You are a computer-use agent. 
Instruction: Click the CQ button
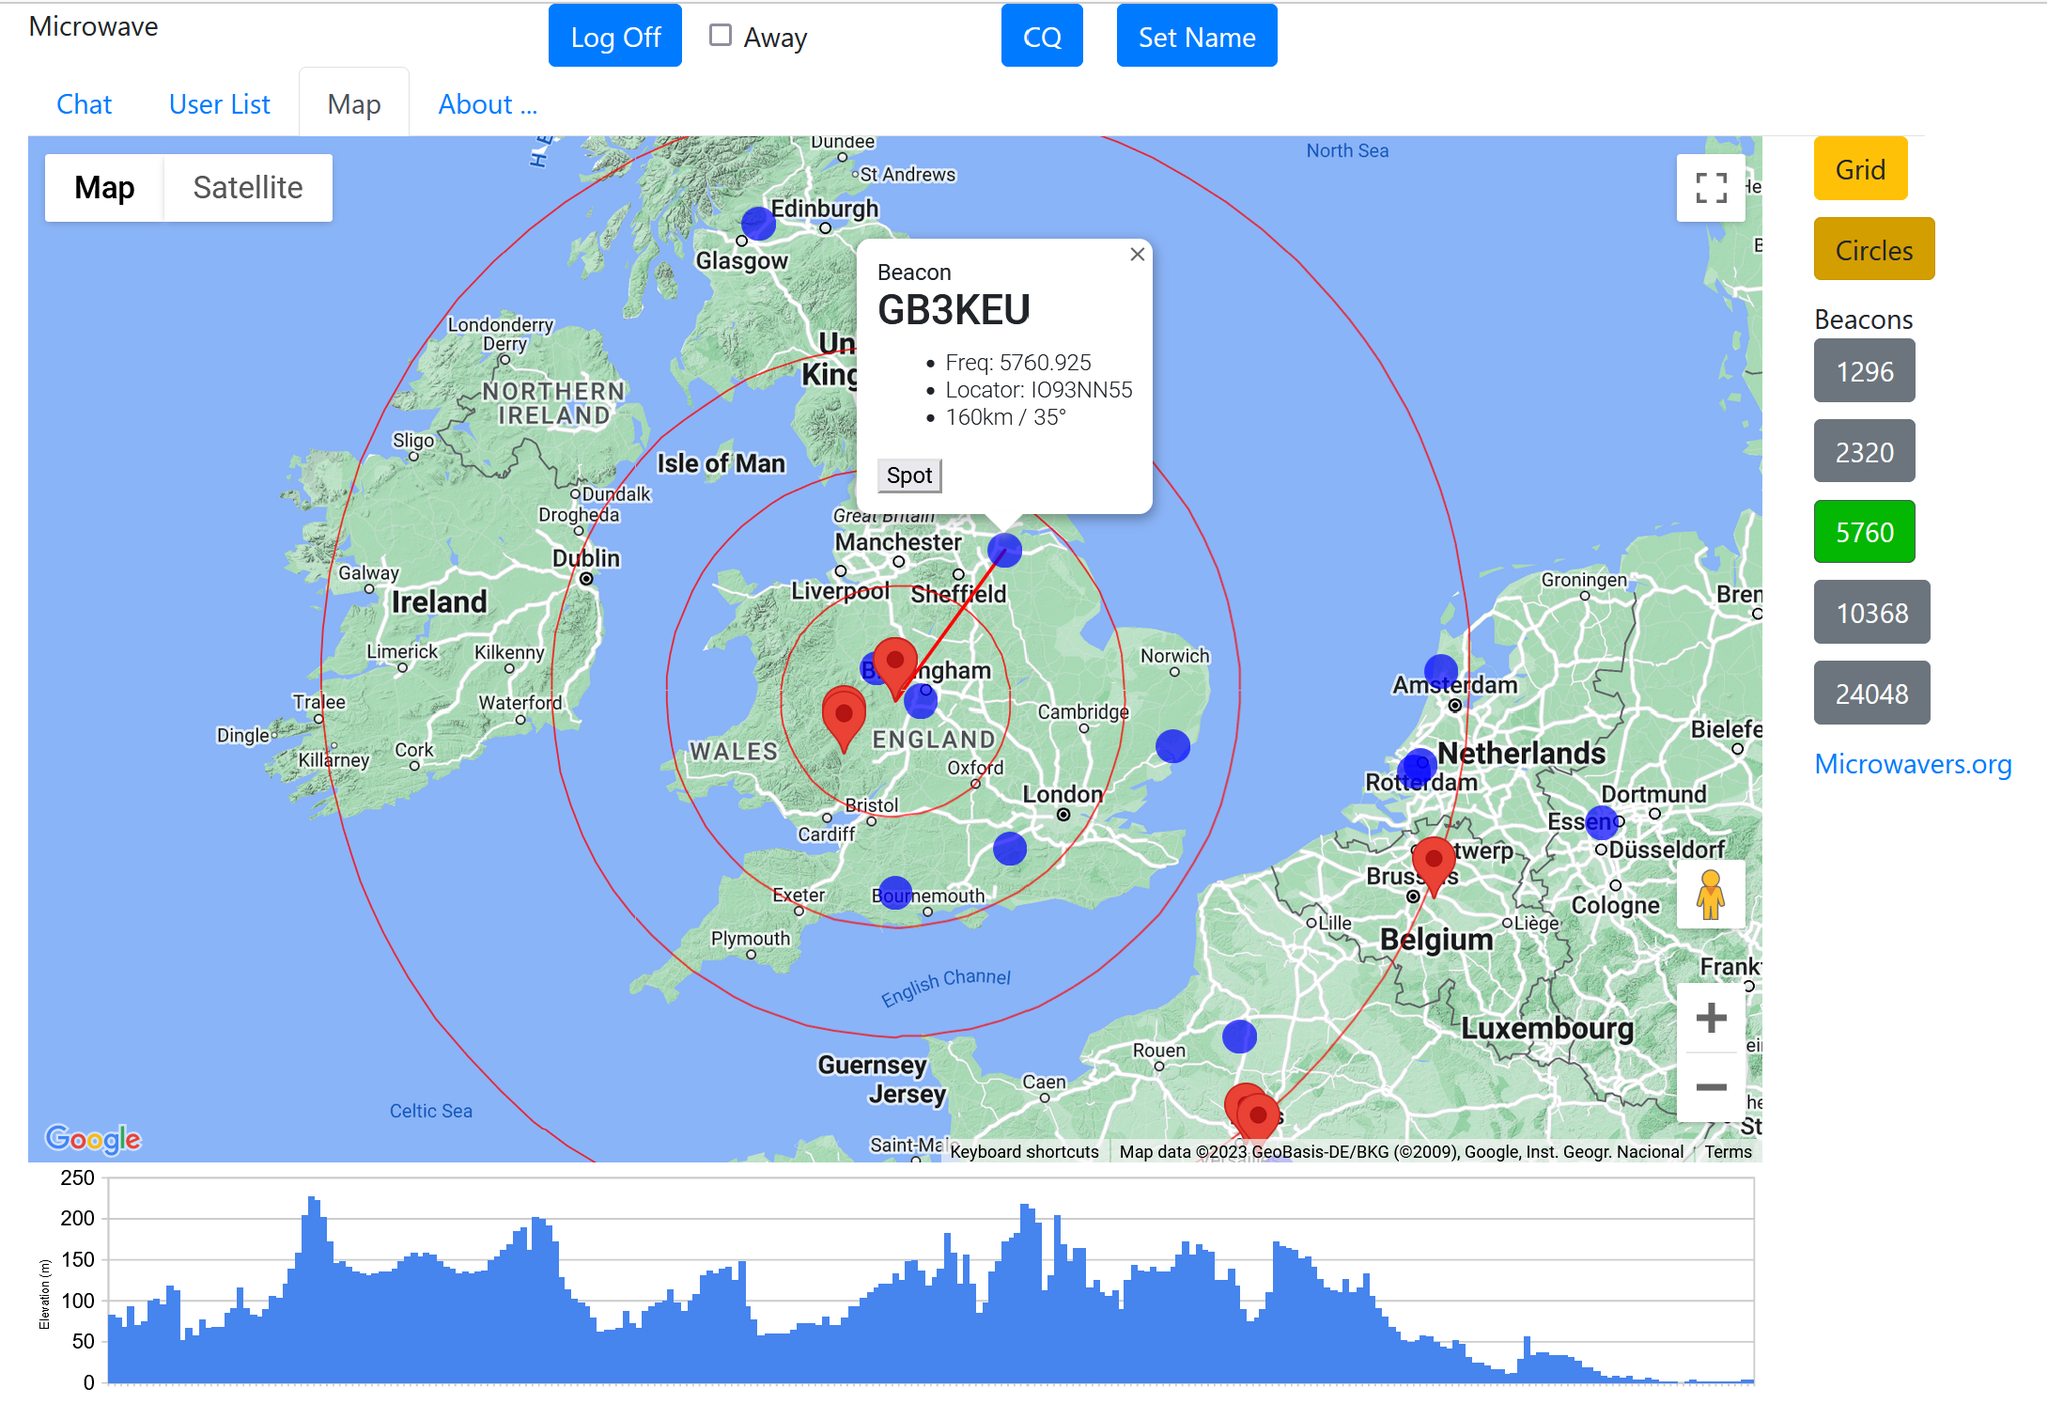1042,36
